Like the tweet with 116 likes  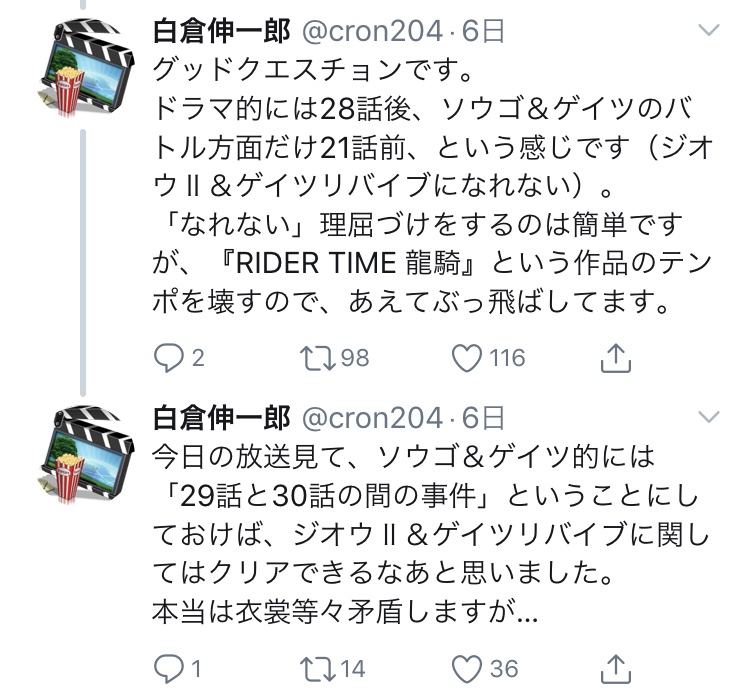(468, 357)
